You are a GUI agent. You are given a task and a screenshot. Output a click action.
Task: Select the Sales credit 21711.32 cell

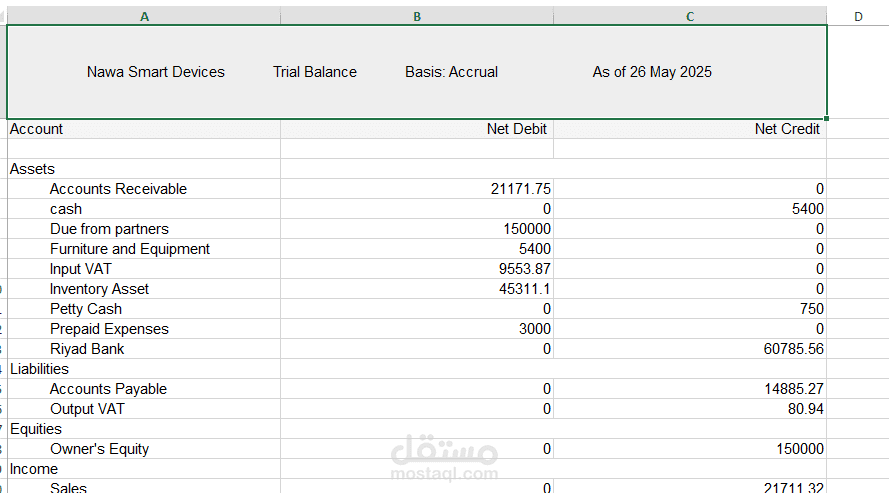pyautogui.click(x=690, y=487)
